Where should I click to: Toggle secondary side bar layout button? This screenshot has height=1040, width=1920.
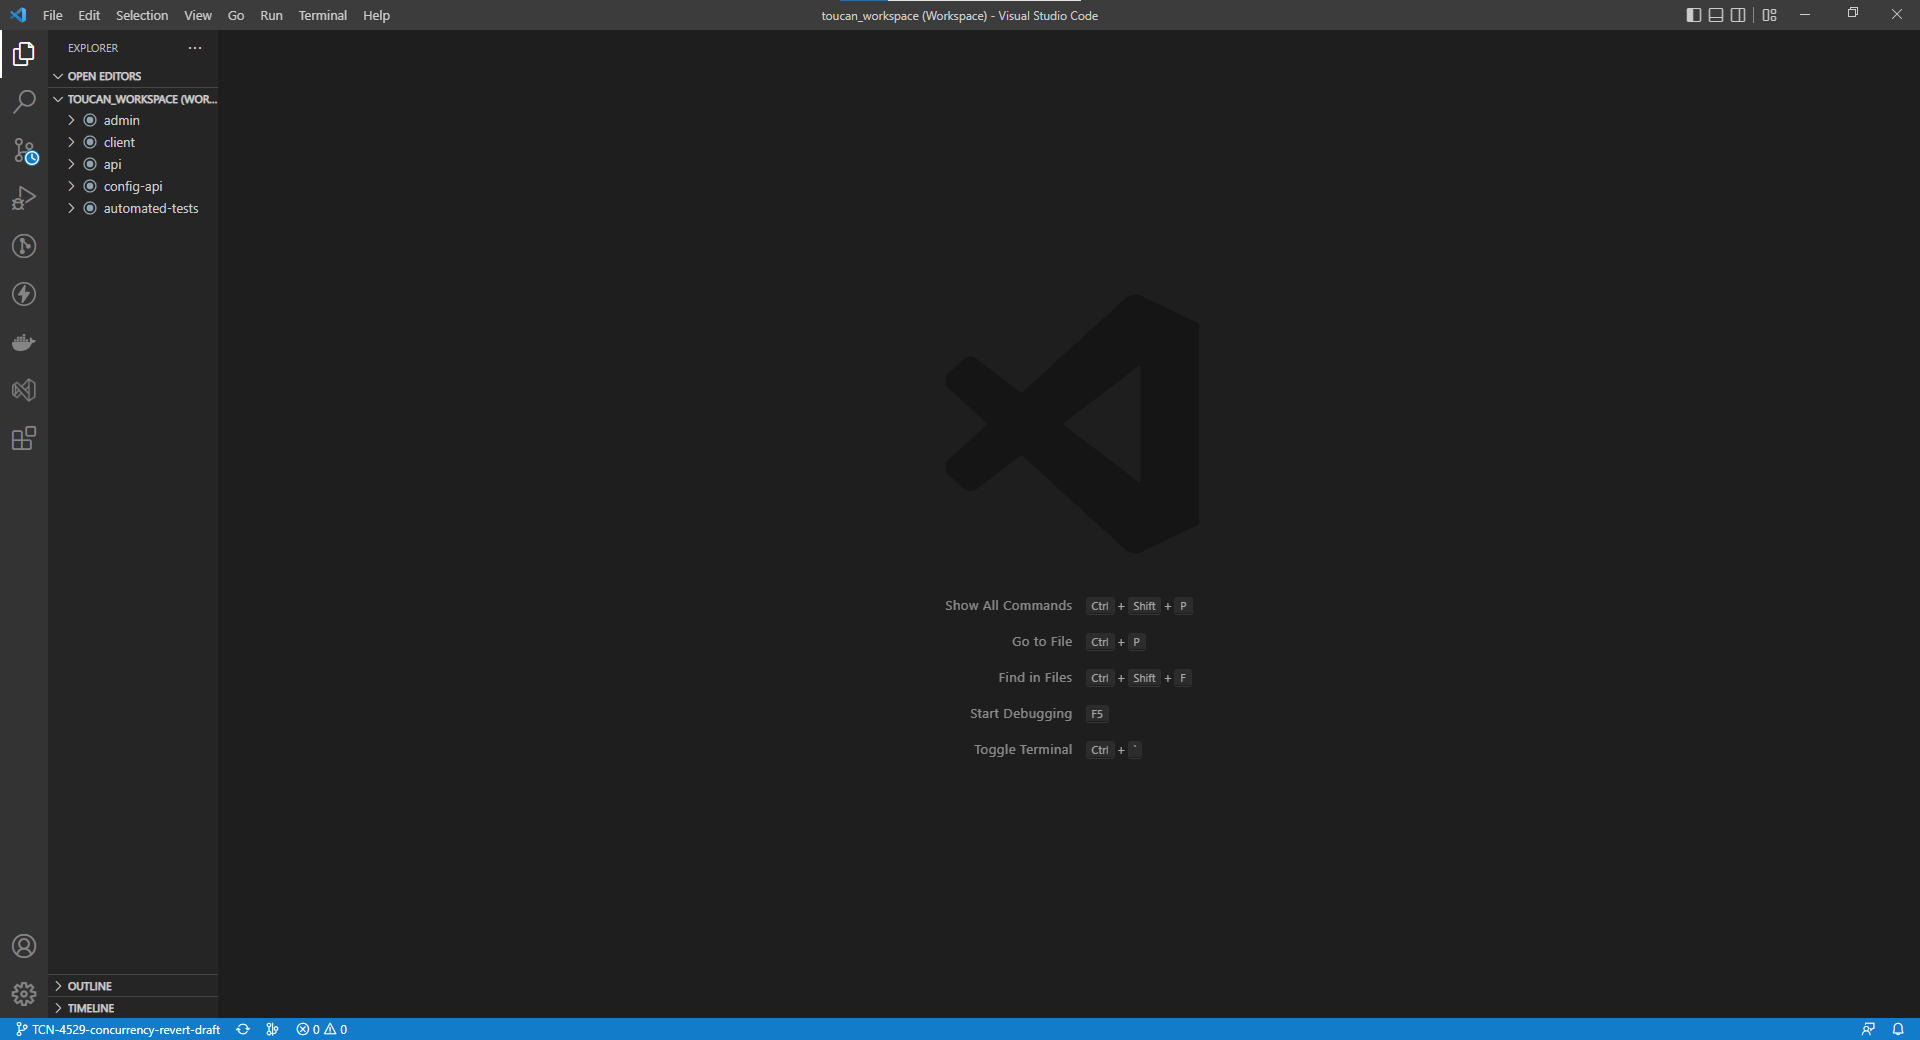1738,15
